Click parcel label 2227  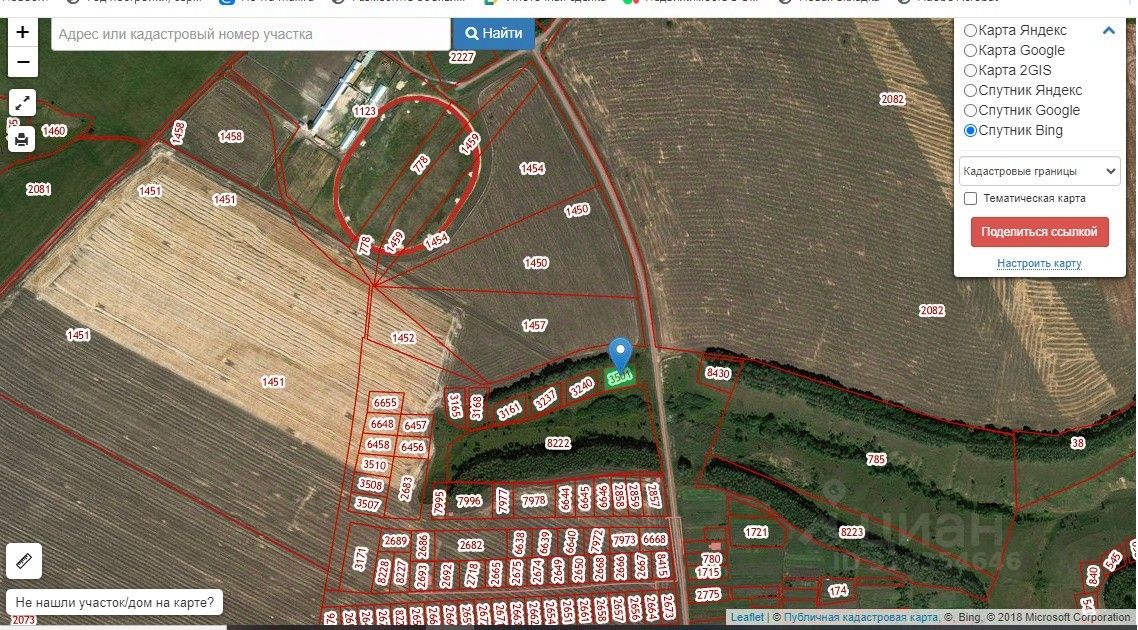point(462,57)
